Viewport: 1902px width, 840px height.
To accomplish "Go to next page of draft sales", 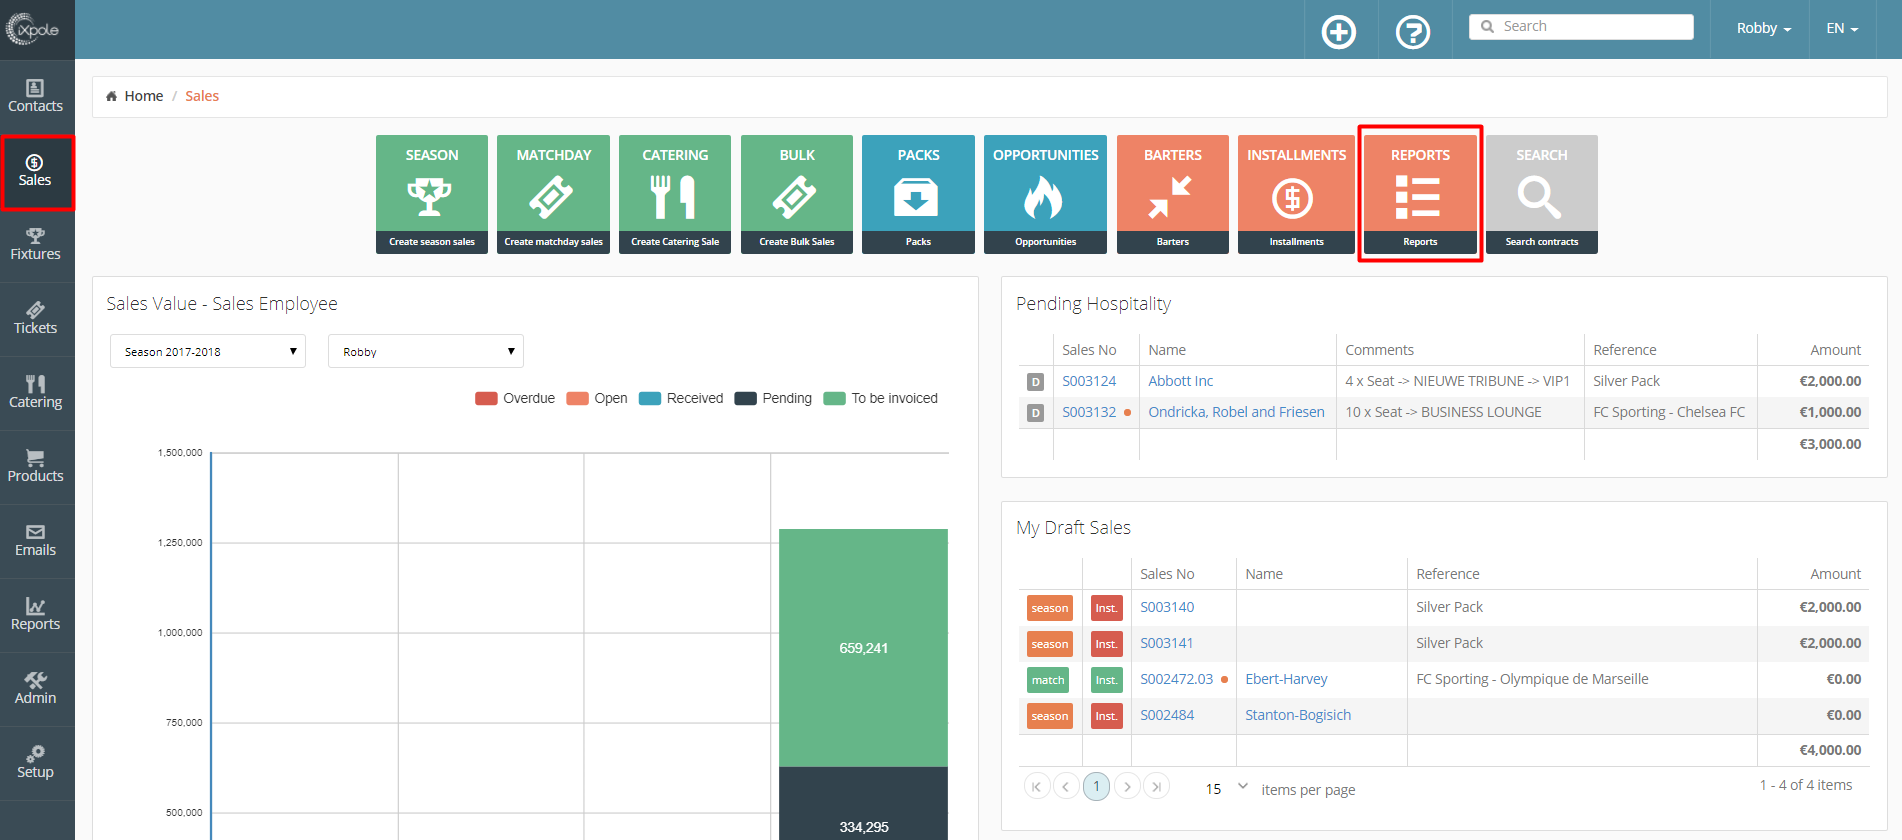I will pyautogui.click(x=1127, y=786).
